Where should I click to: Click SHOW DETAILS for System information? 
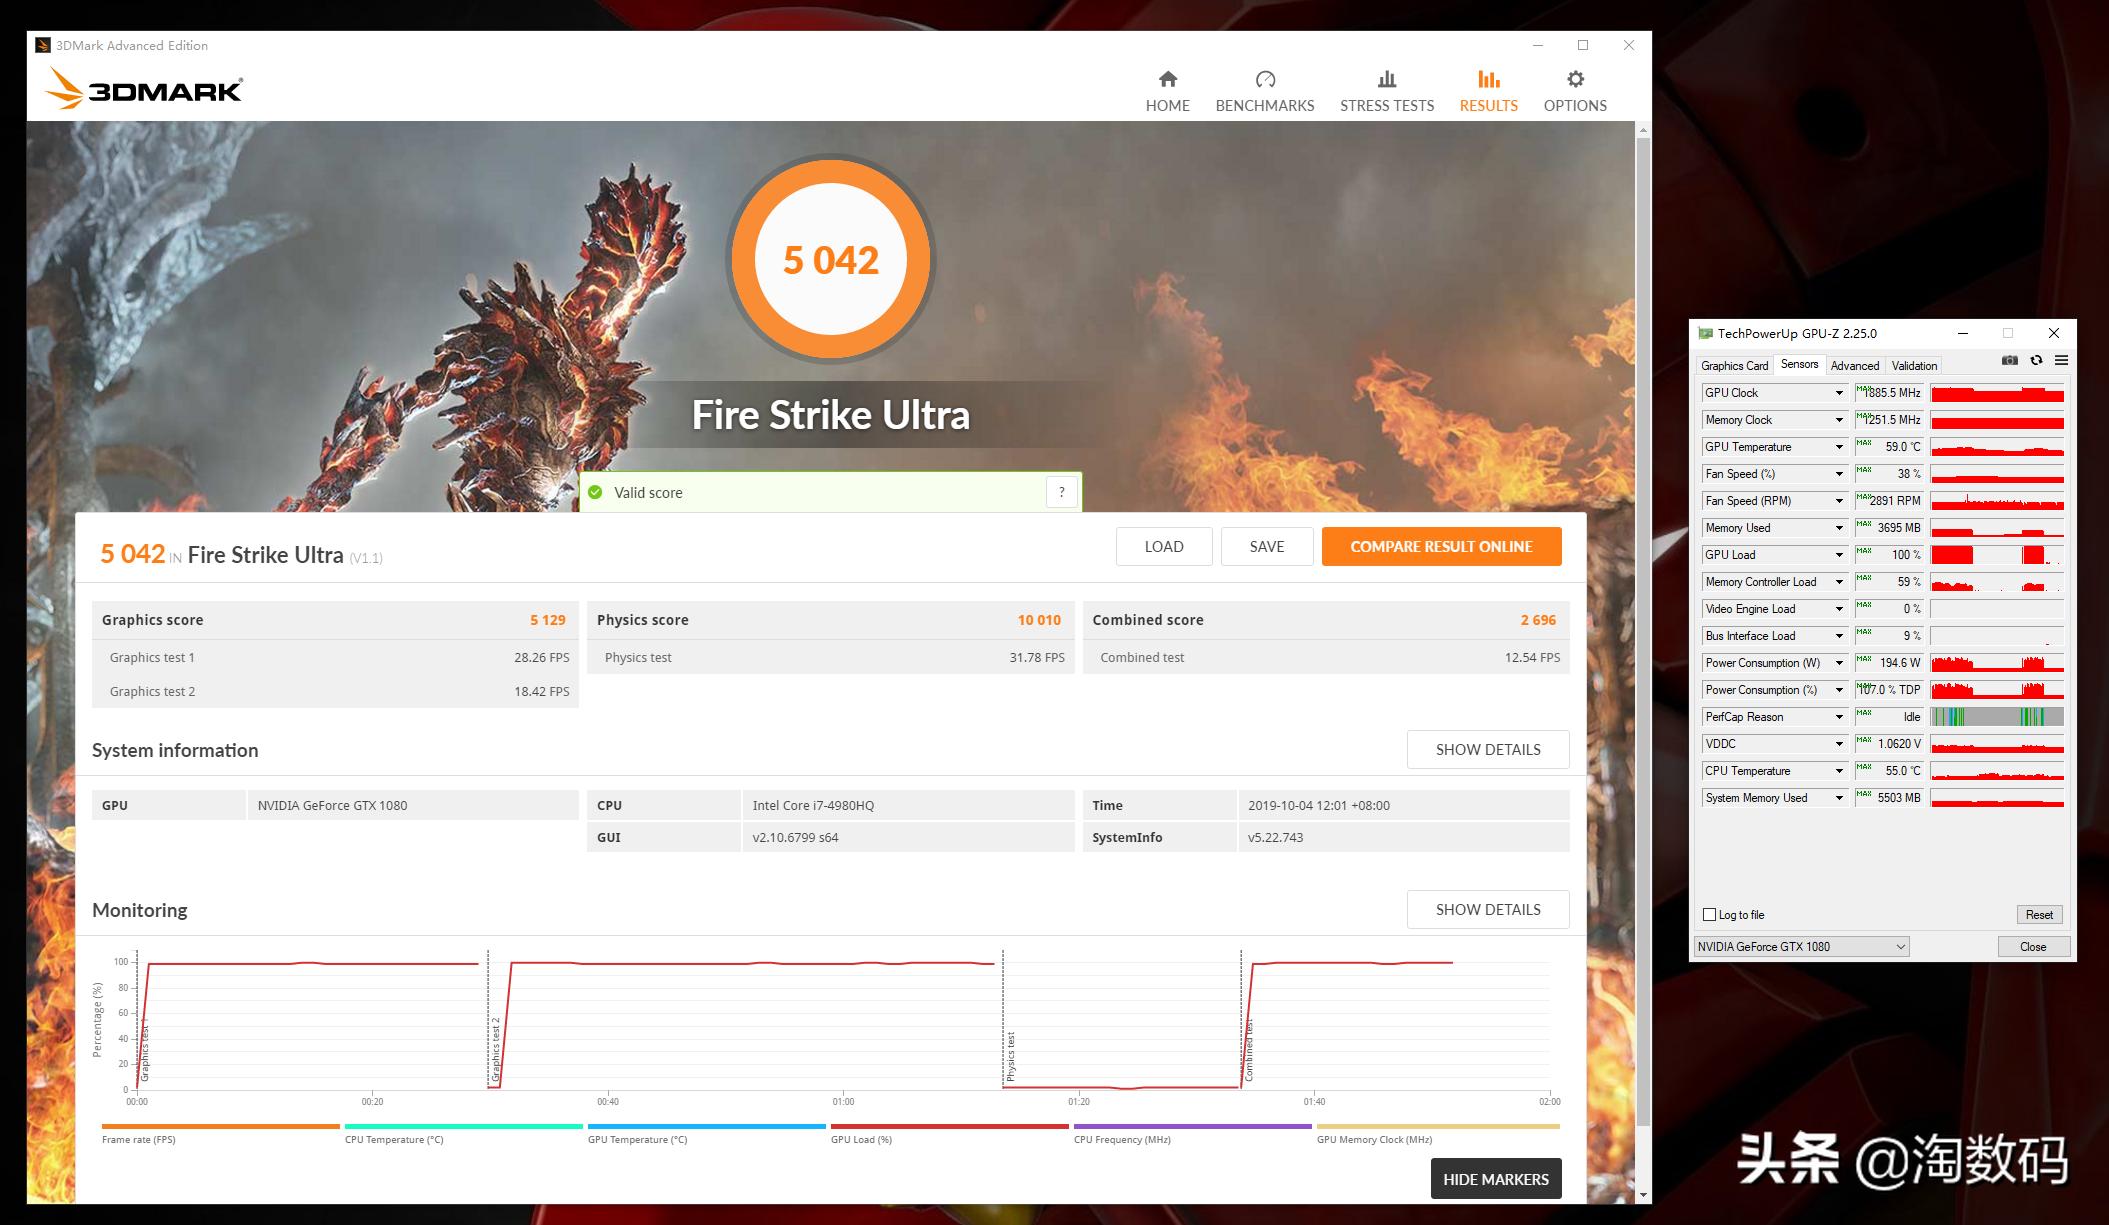click(x=1487, y=748)
